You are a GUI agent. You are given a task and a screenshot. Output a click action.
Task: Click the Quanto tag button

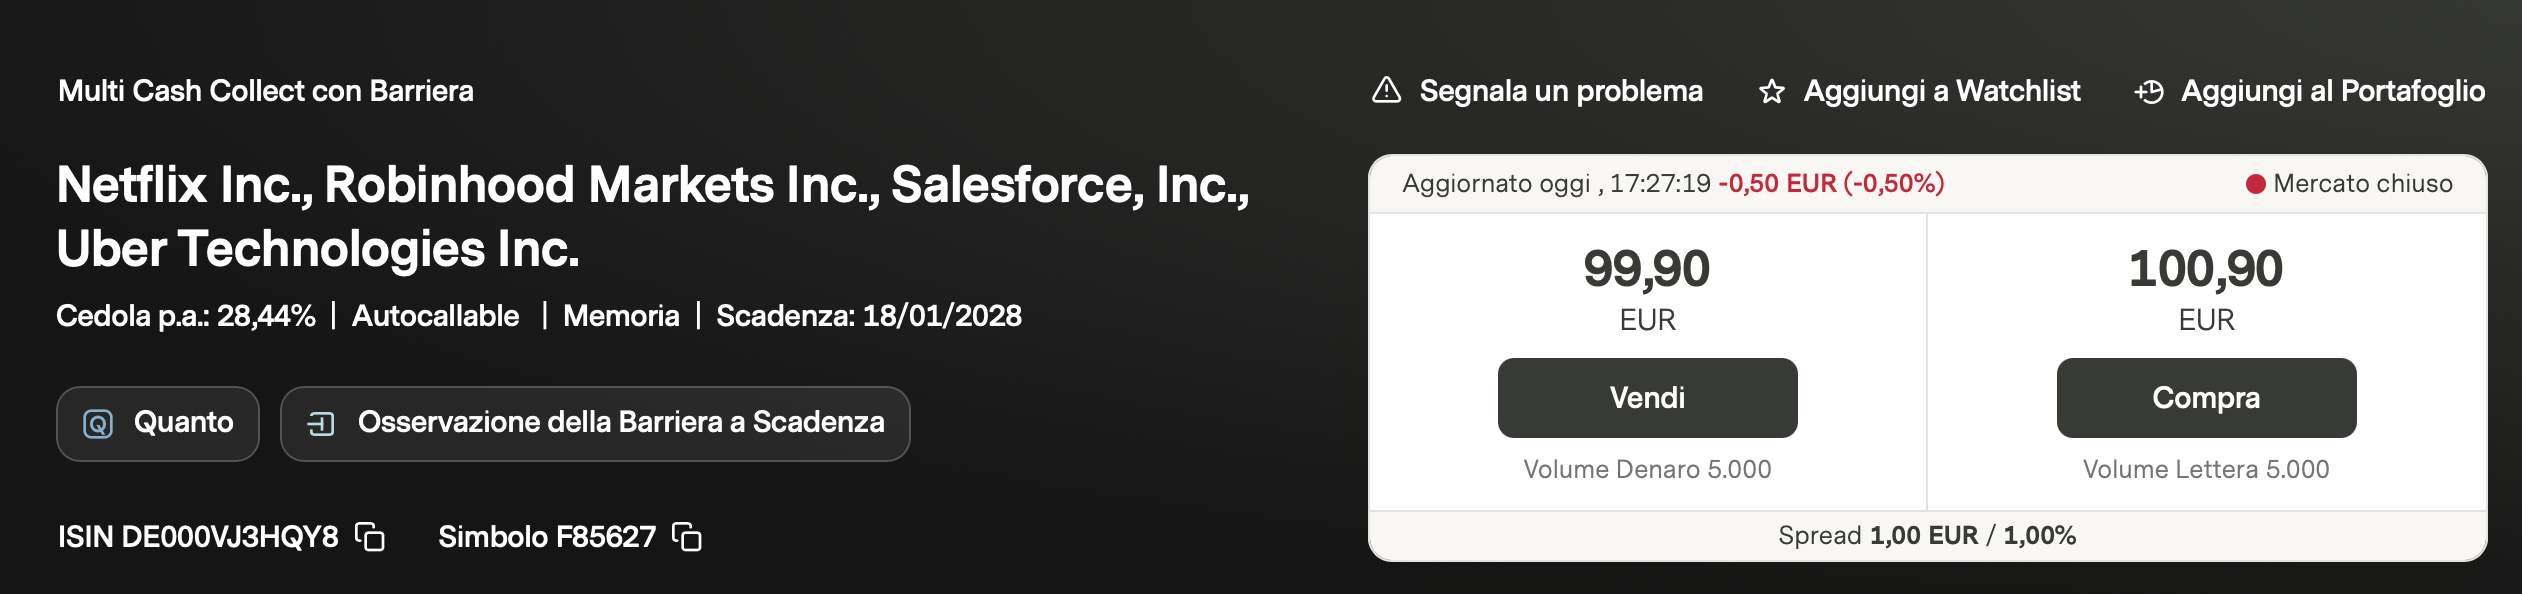158,423
